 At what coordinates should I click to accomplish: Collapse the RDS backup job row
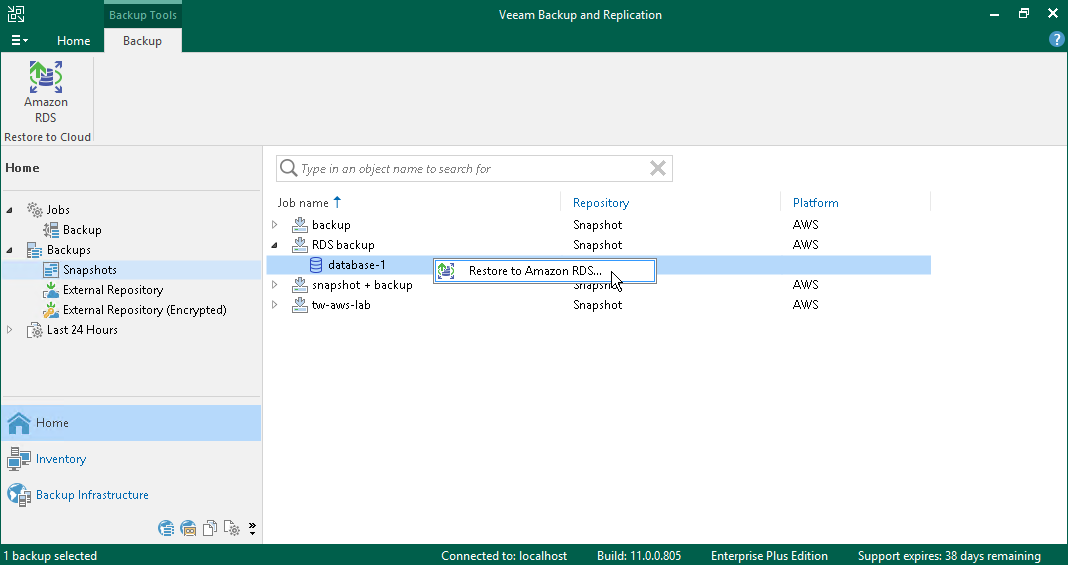click(275, 245)
